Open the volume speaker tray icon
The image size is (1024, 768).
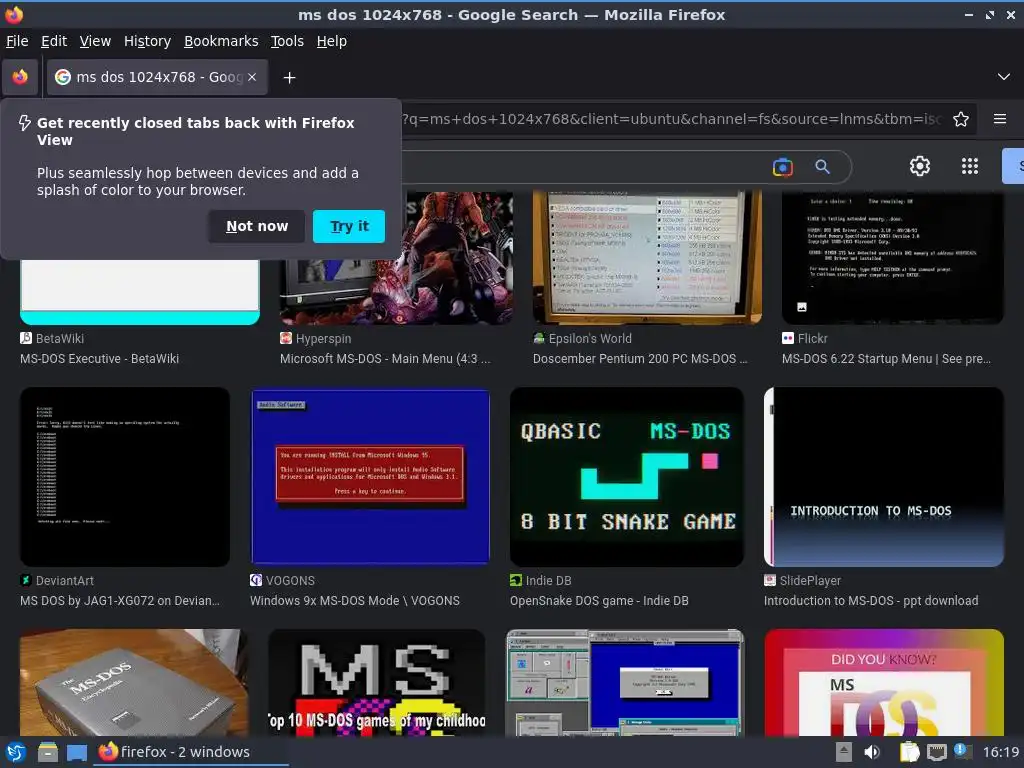click(872, 752)
